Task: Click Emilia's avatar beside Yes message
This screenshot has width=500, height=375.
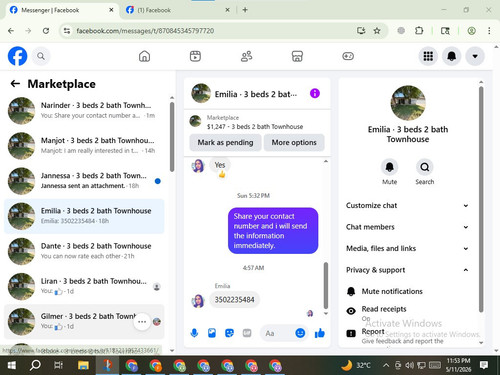Action: pyautogui.click(x=198, y=166)
